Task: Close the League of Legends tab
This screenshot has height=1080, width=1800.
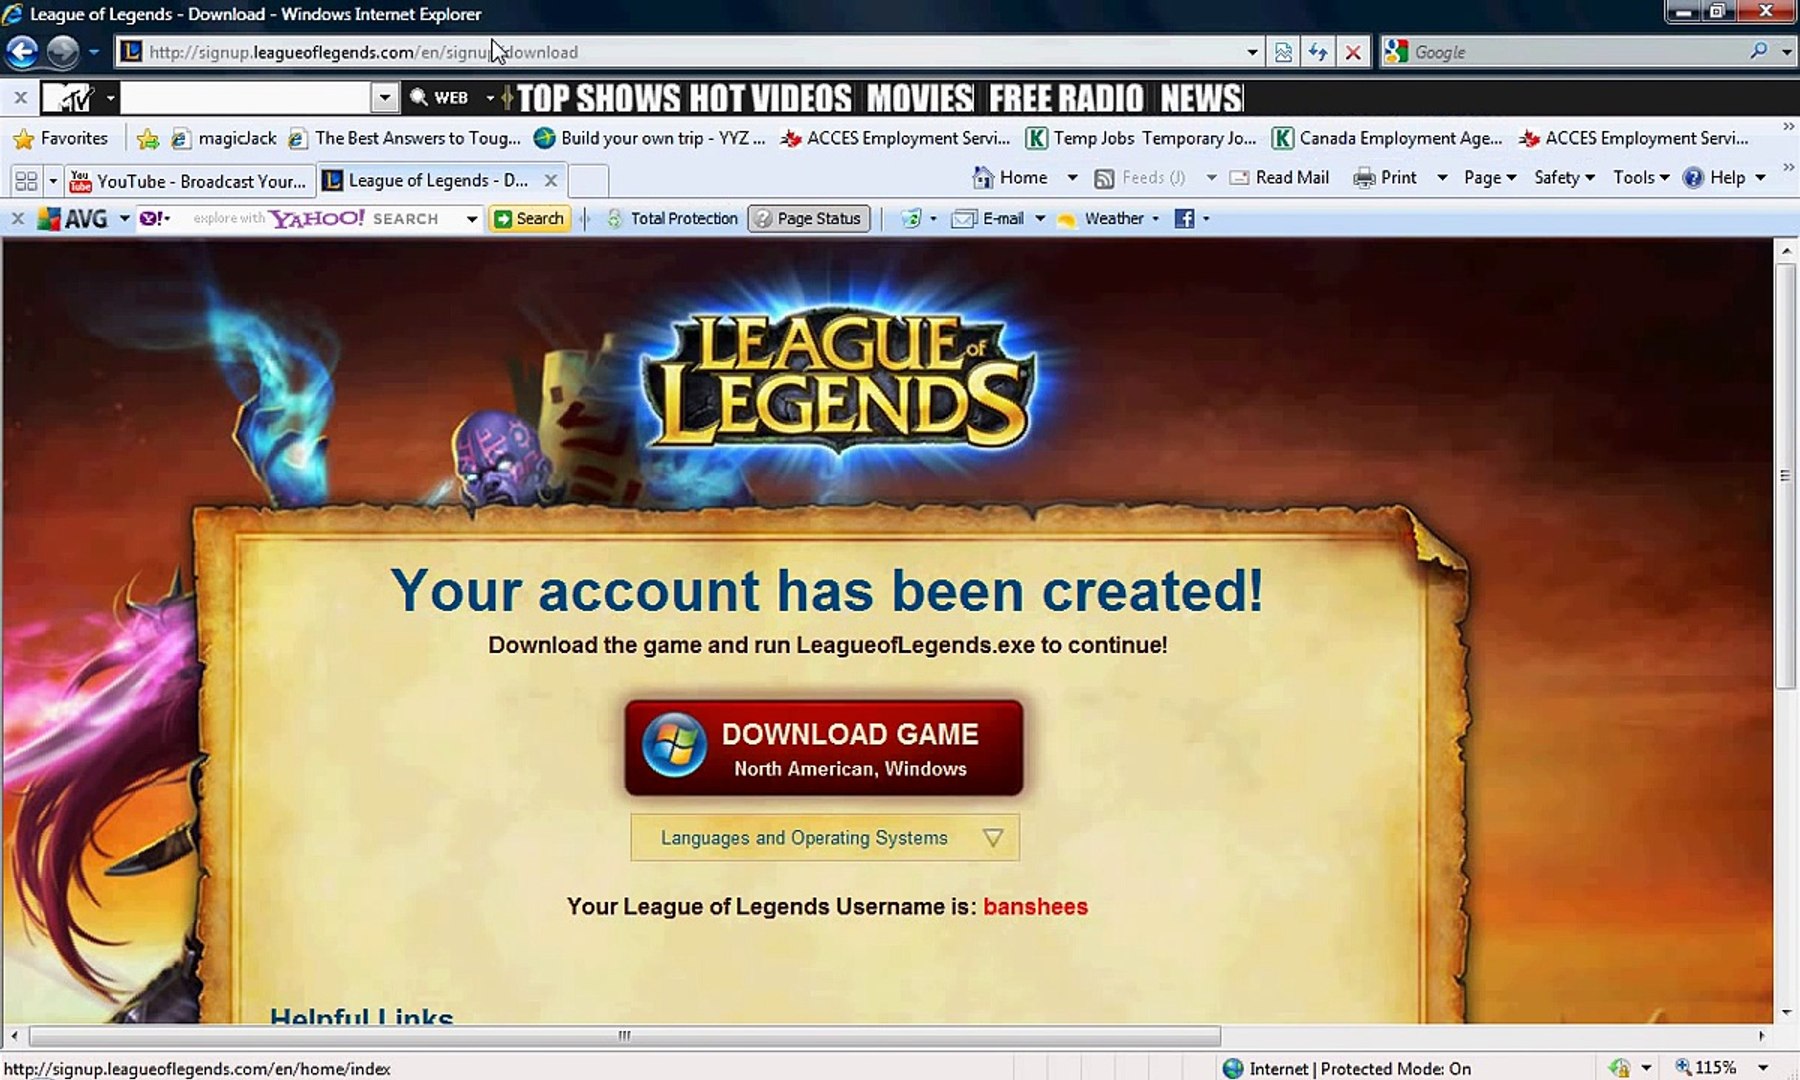Action: (550, 180)
